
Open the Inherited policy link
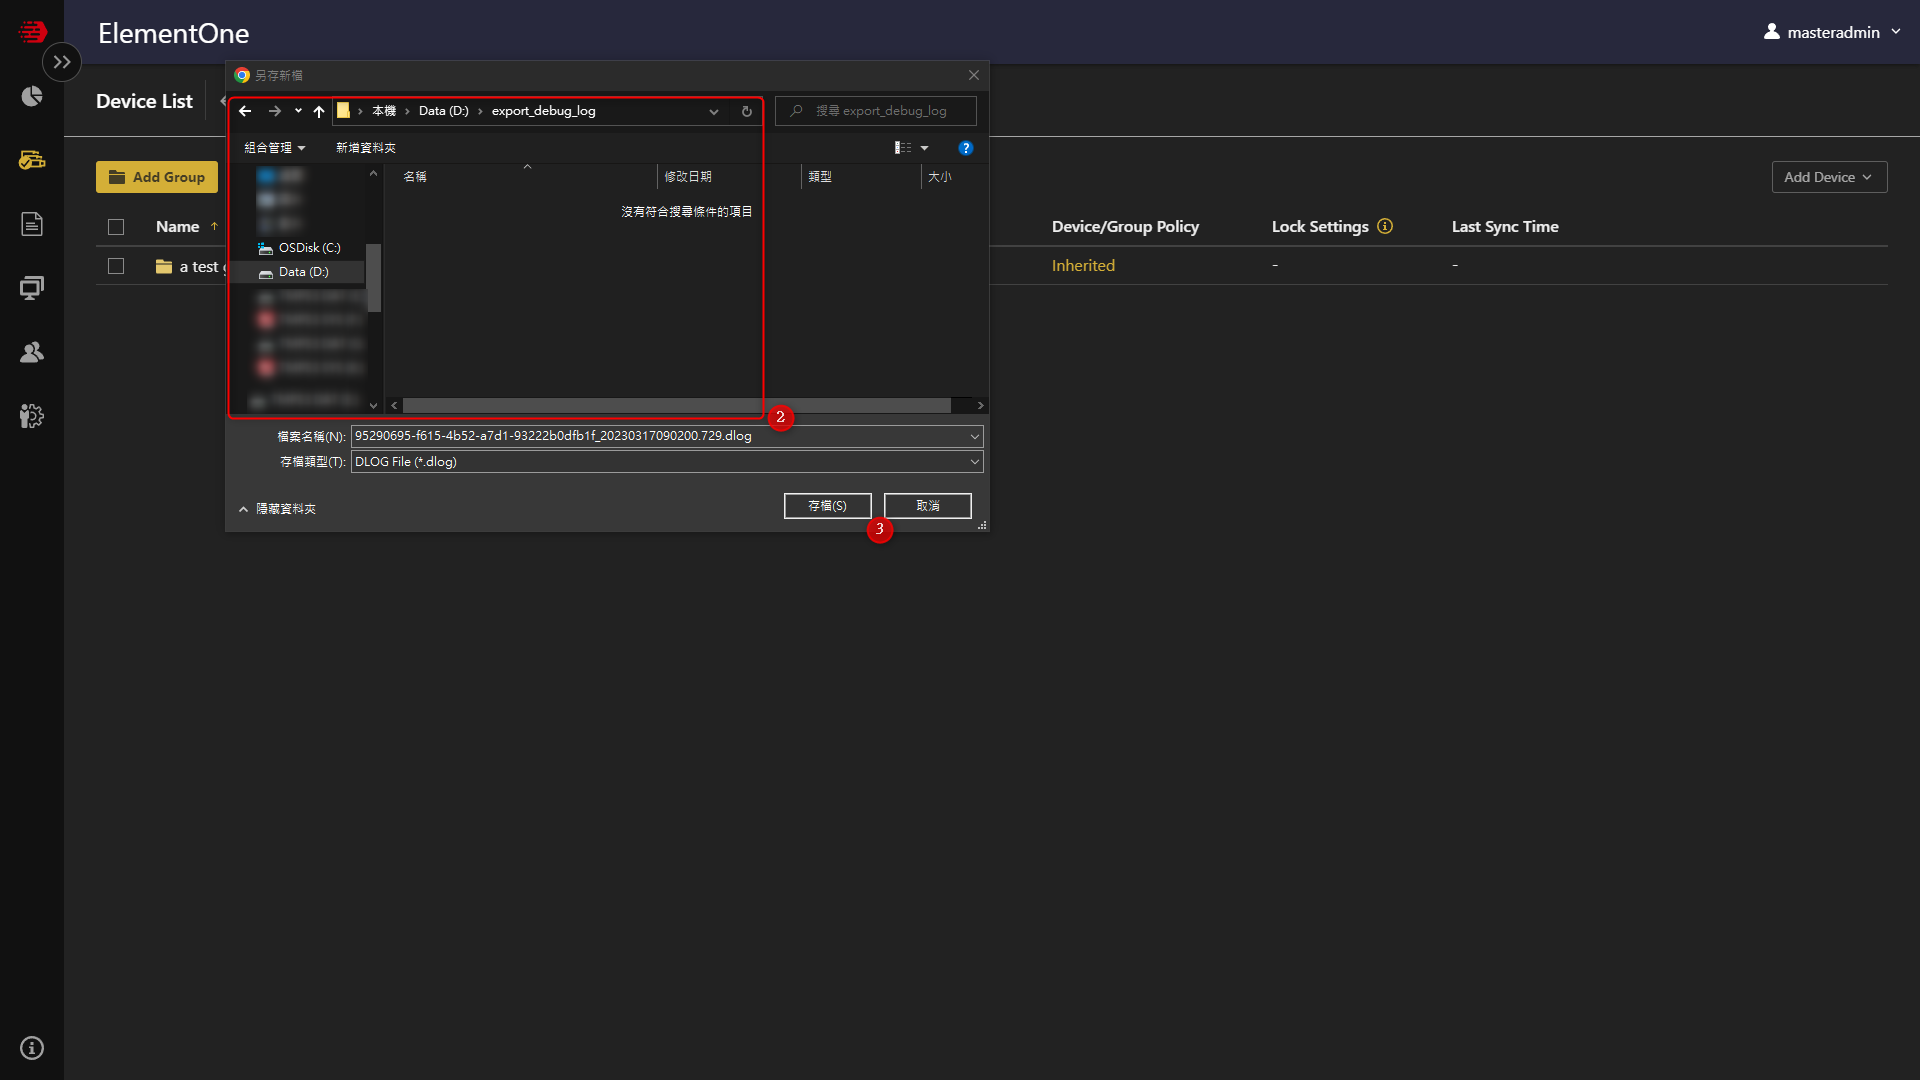point(1083,265)
